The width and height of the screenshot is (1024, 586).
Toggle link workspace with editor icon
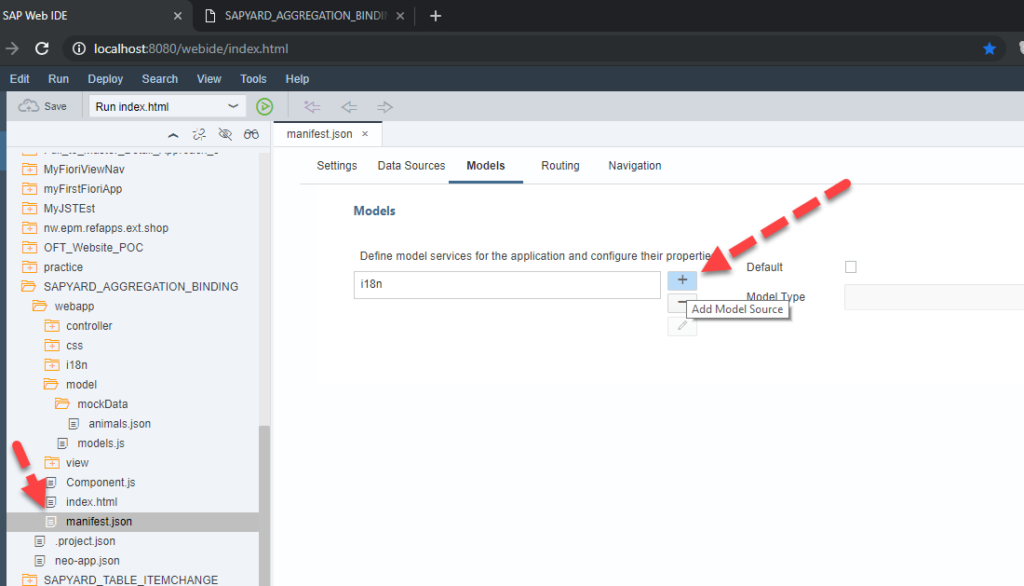(199, 135)
